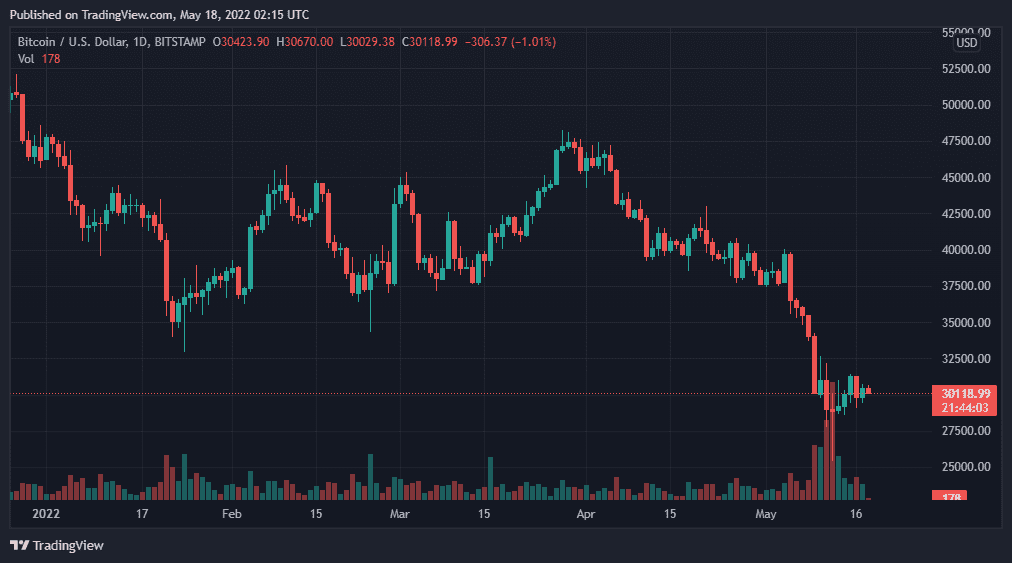Click the Feb date label on time axis
1012x563 pixels.
coord(231,514)
